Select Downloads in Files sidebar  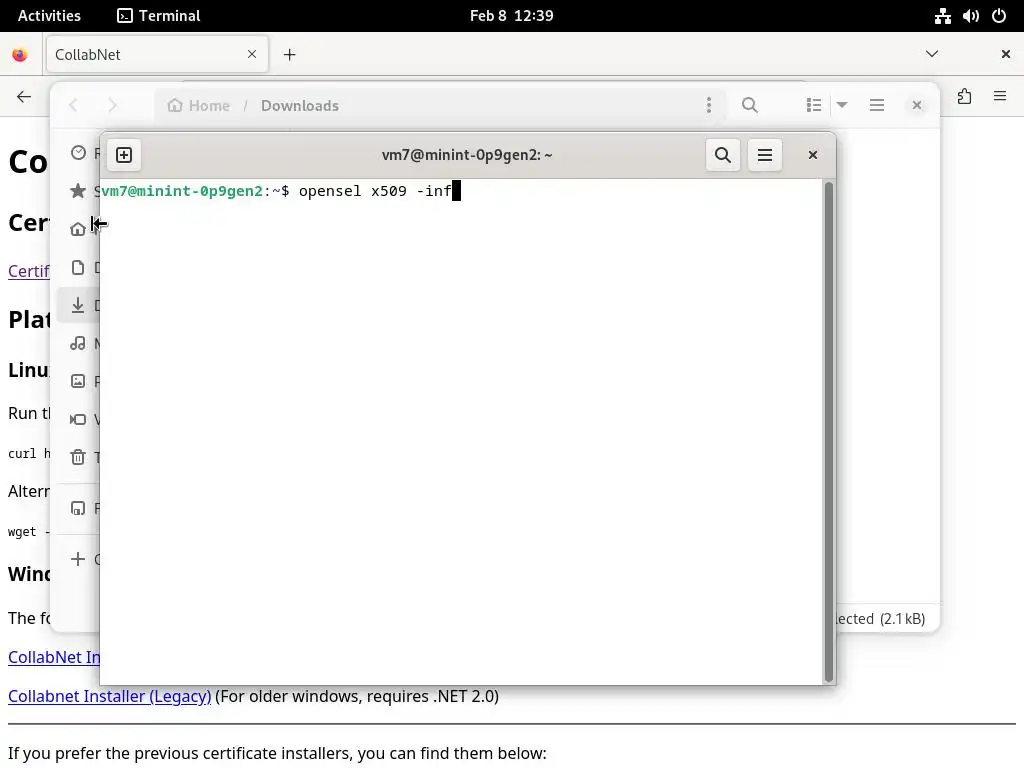[x=78, y=305]
